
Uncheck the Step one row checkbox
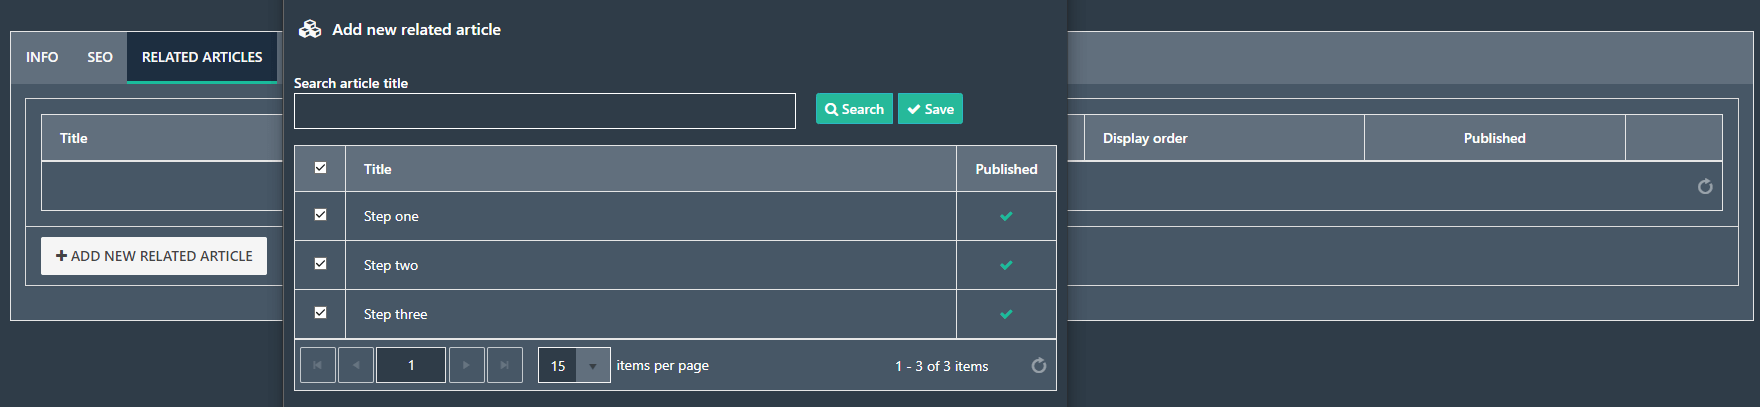tap(320, 214)
